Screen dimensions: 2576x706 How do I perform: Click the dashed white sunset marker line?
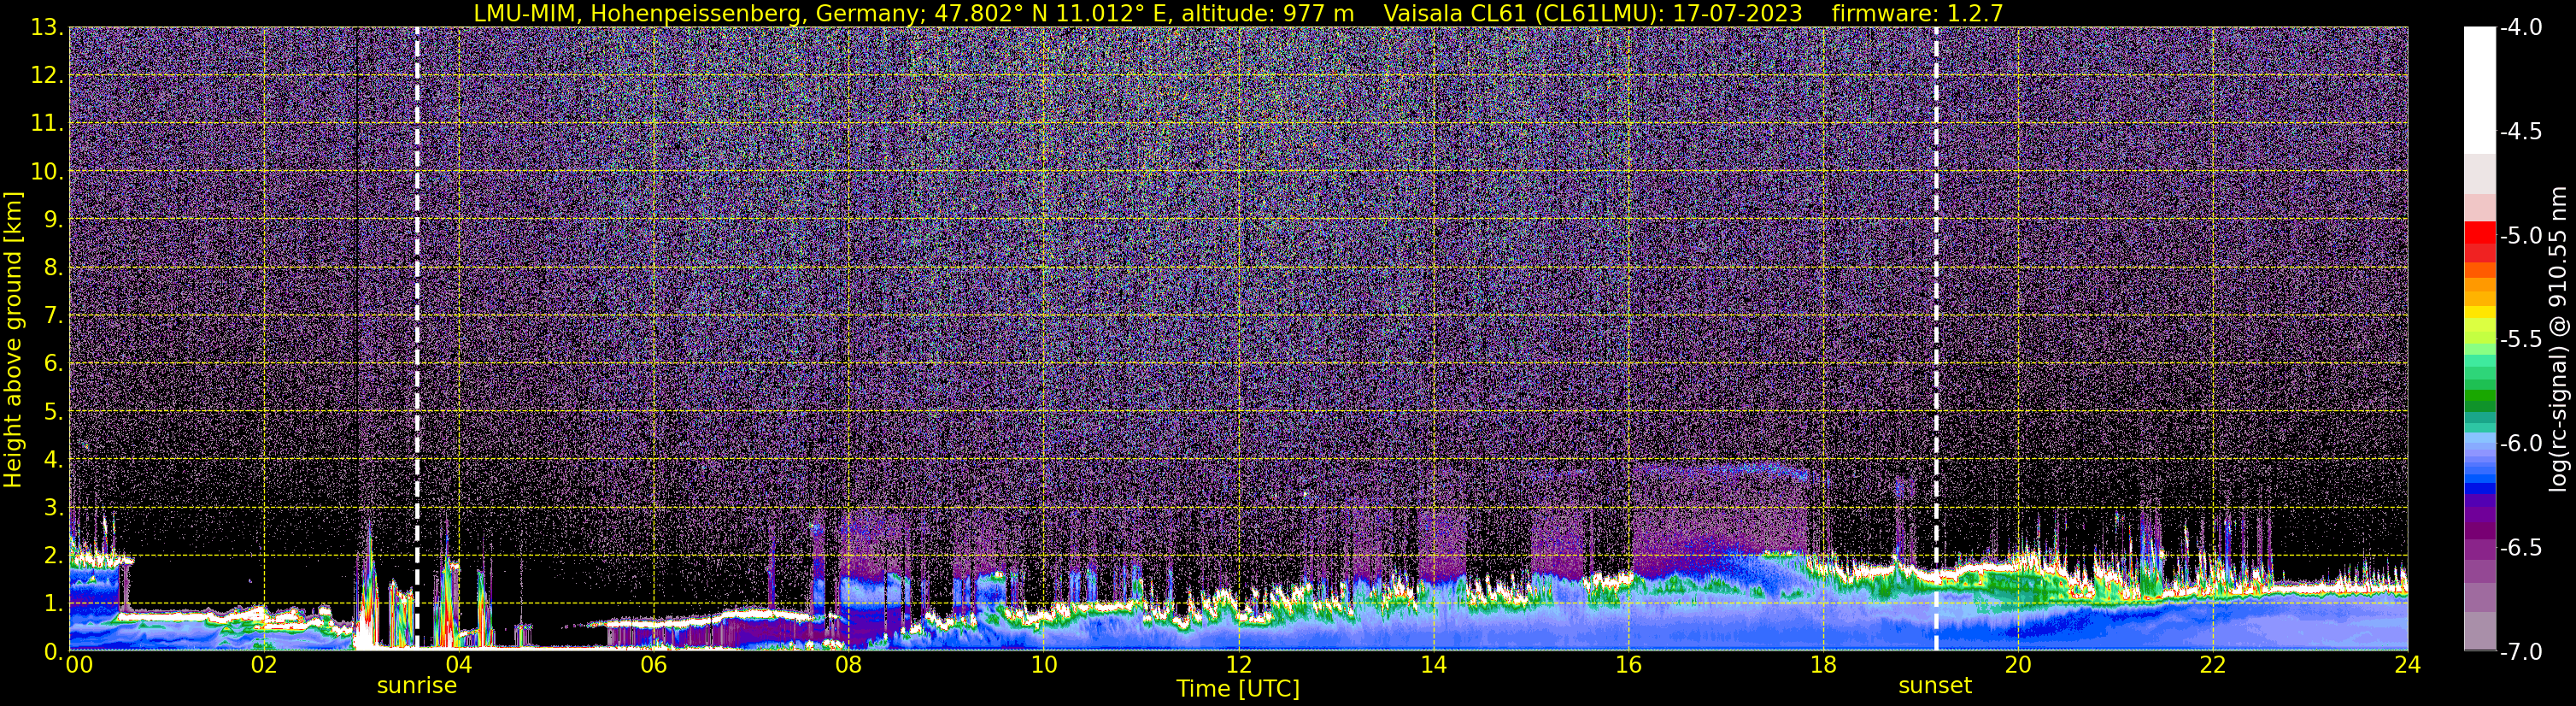pyautogui.click(x=1936, y=338)
